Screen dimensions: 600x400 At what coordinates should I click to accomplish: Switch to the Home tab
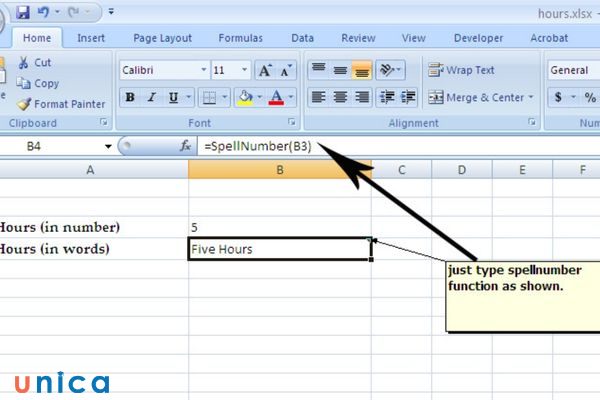pyautogui.click(x=37, y=38)
